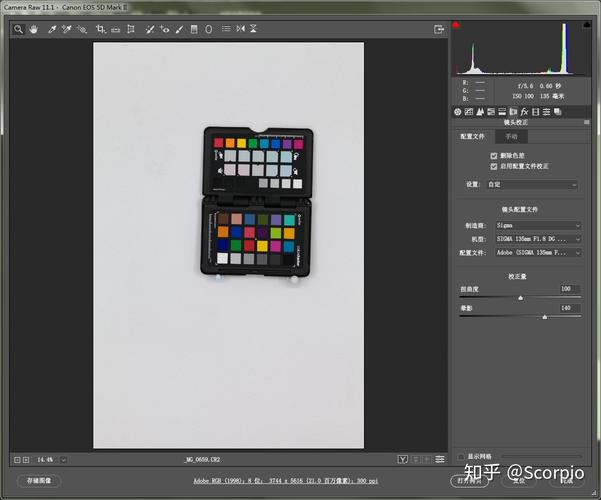Expand the 制造商 dropdown showing Sigma
601x500 pixels.
pos(537,226)
